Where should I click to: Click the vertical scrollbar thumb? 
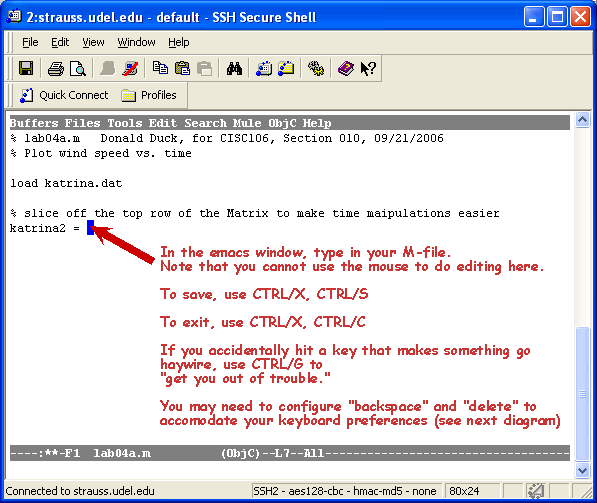(x=583, y=394)
